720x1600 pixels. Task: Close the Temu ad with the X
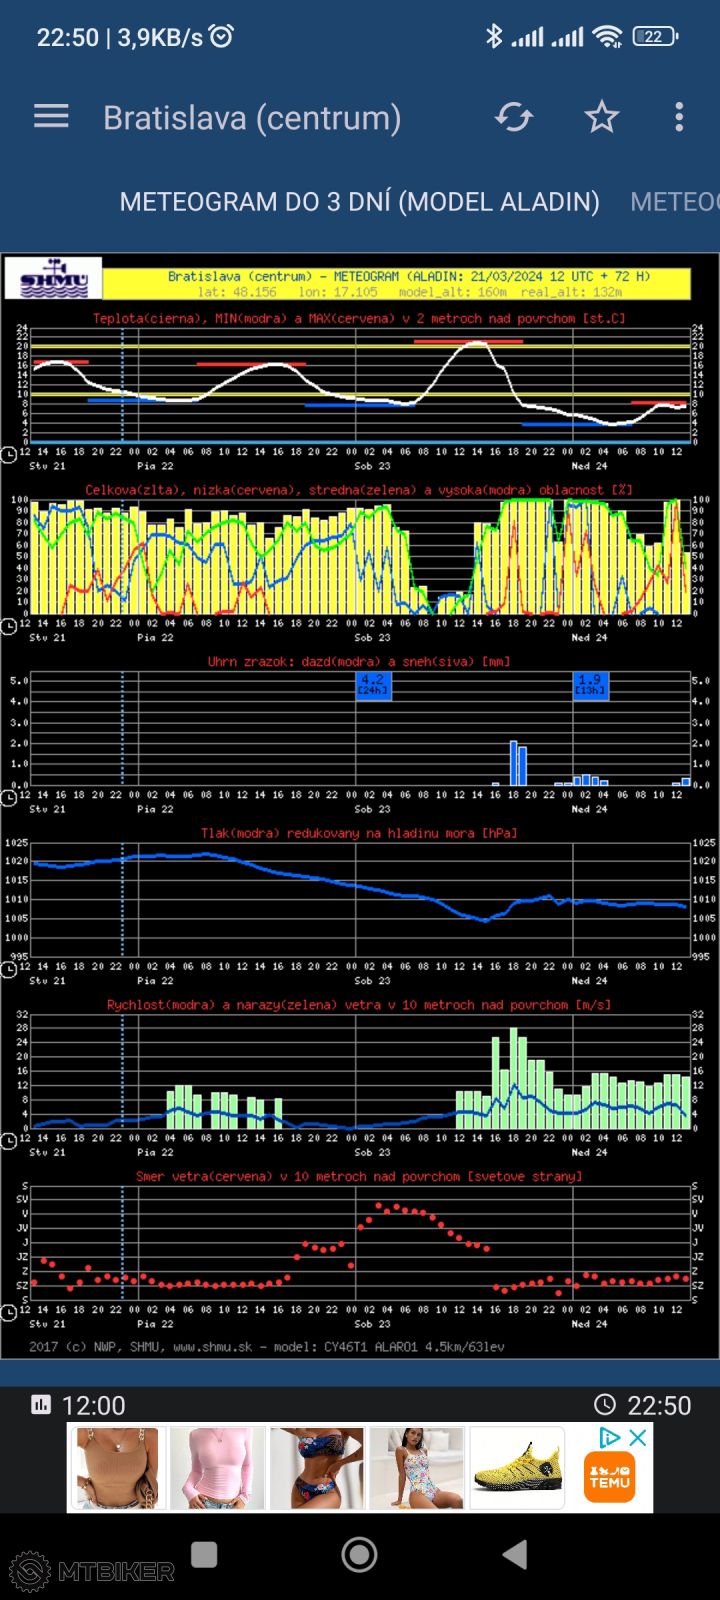(637, 1438)
